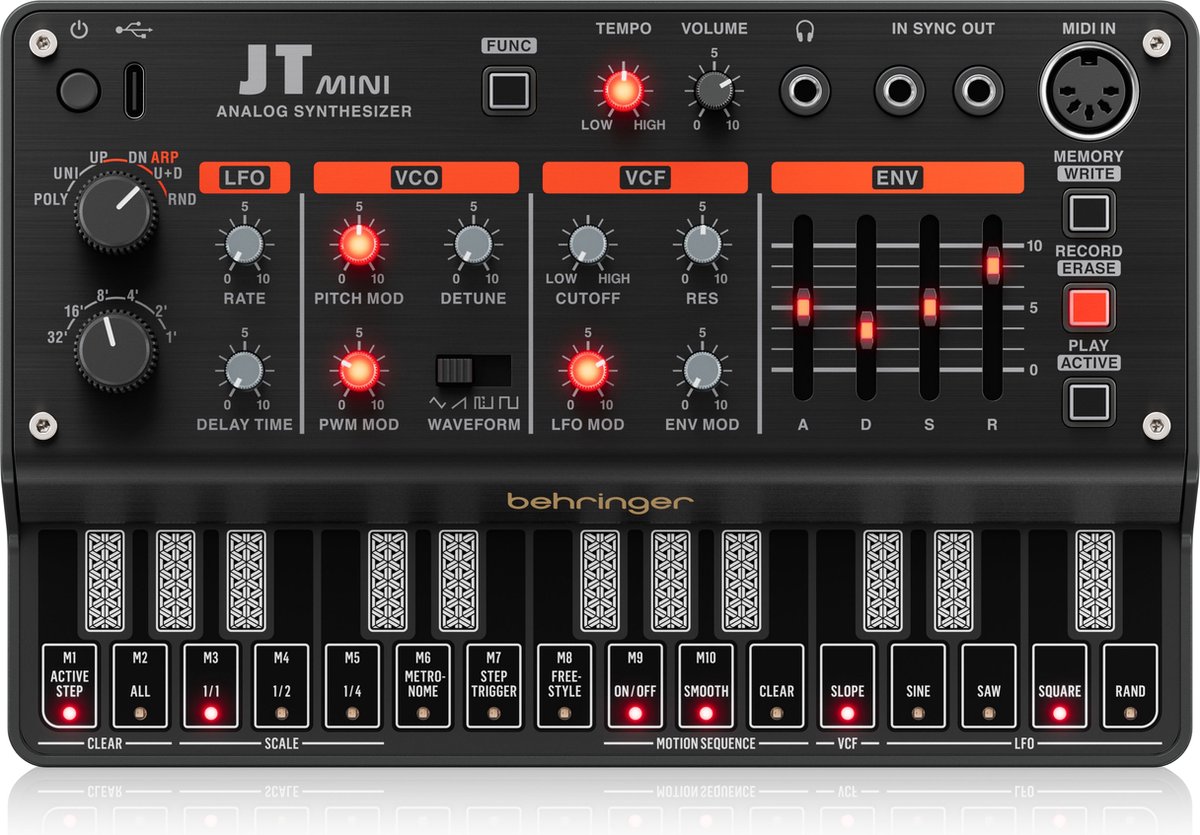
Task: Push the round power button
Action: tap(78, 91)
